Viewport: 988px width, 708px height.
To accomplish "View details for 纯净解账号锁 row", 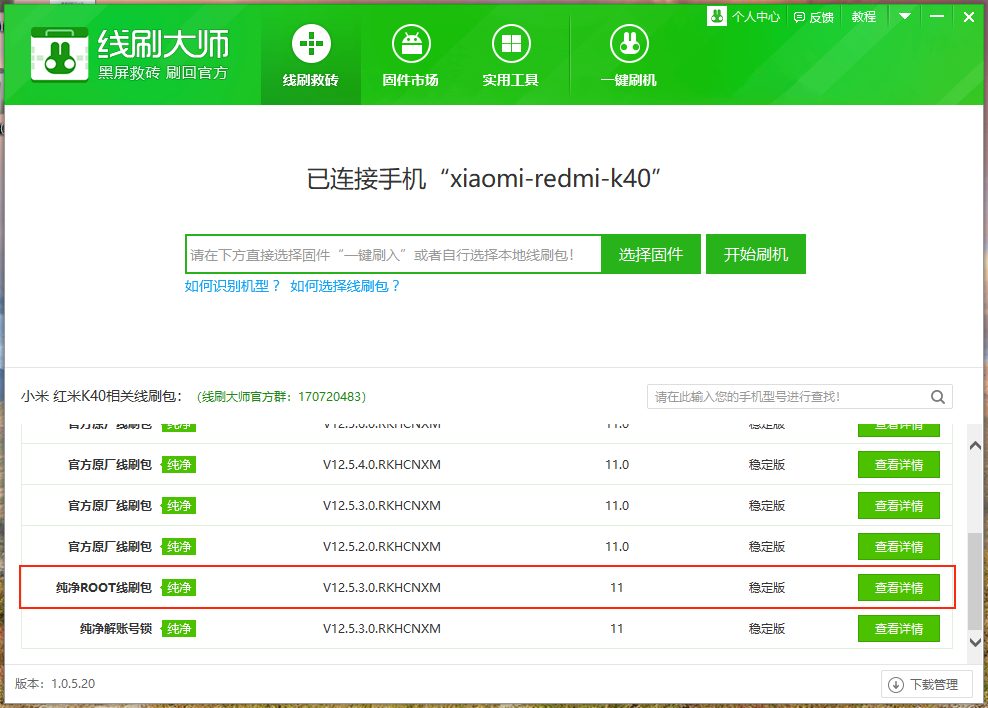I will pos(898,629).
